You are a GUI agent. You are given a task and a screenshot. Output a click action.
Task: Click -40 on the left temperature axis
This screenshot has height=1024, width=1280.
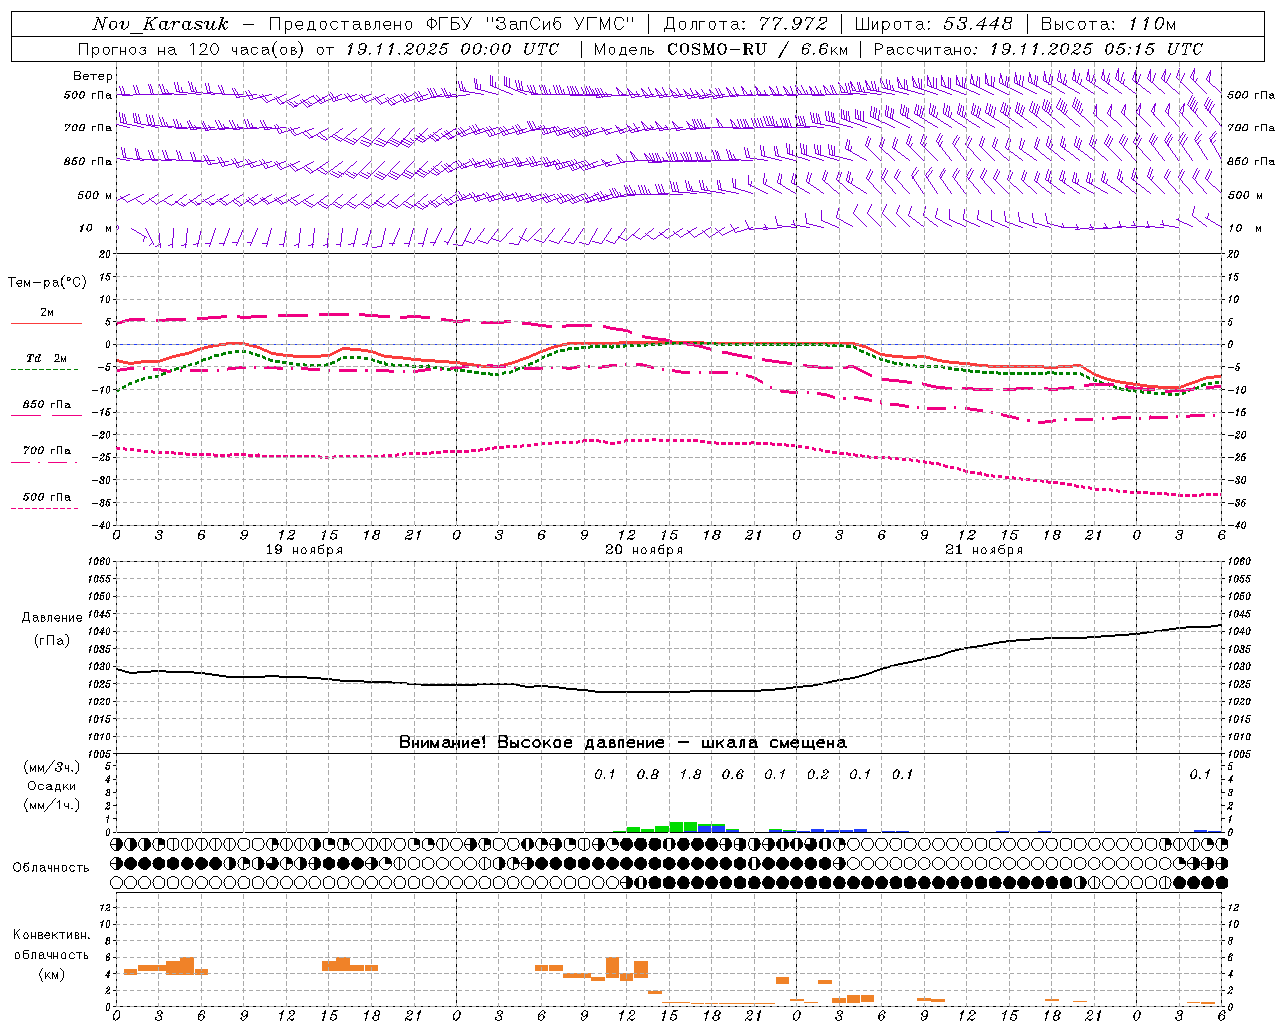point(102,525)
